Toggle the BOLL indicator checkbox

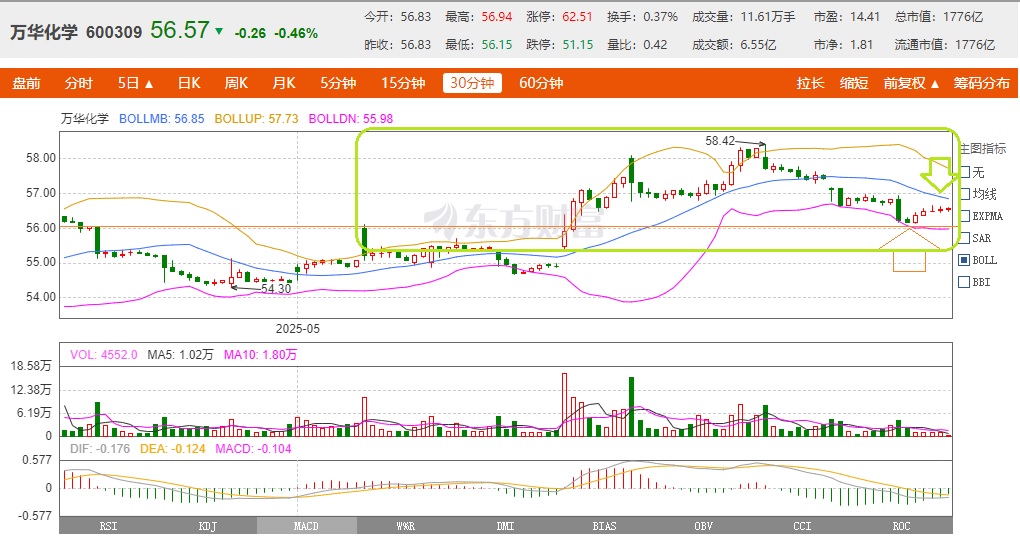pos(965,260)
